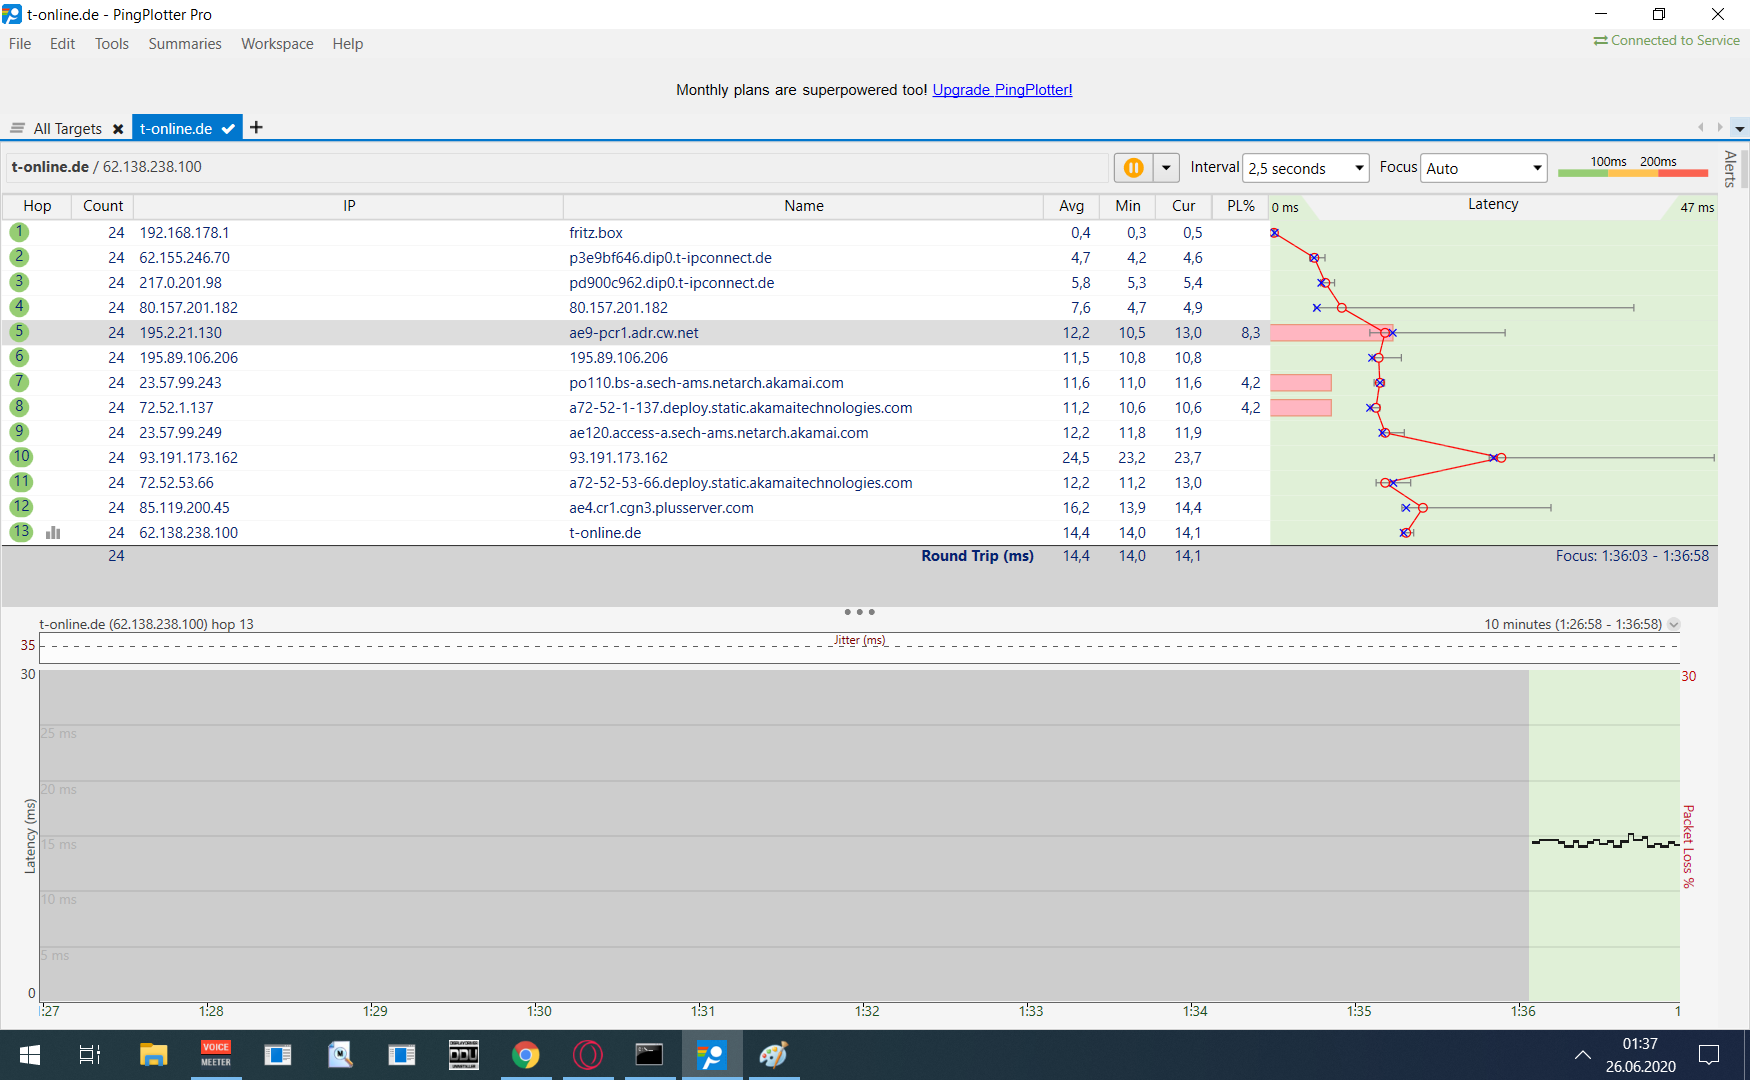Show hidden system tray icons
Viewport: 1750px width, 1080px height.
pos(1582,1055)
